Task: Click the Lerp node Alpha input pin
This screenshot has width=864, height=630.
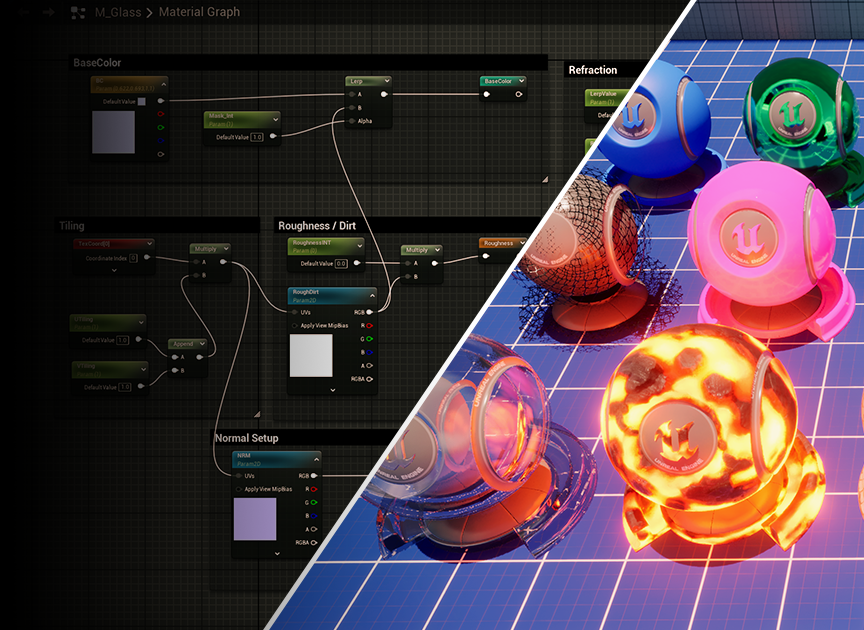Action: pyautogui.click(x=352, y=121)
